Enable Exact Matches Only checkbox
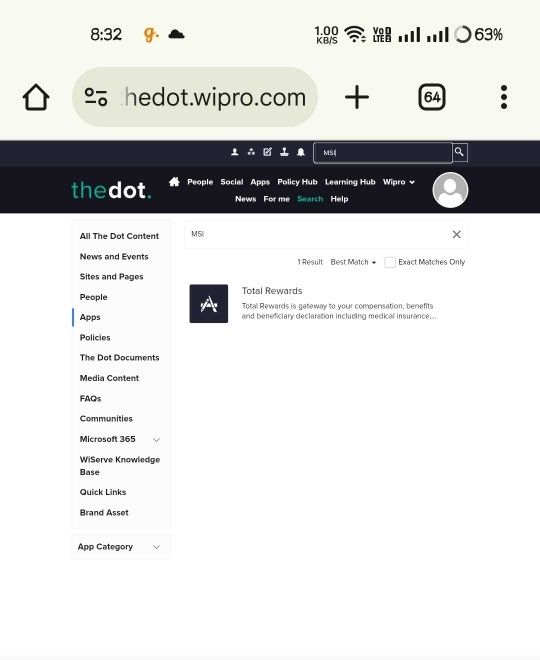 390,262
